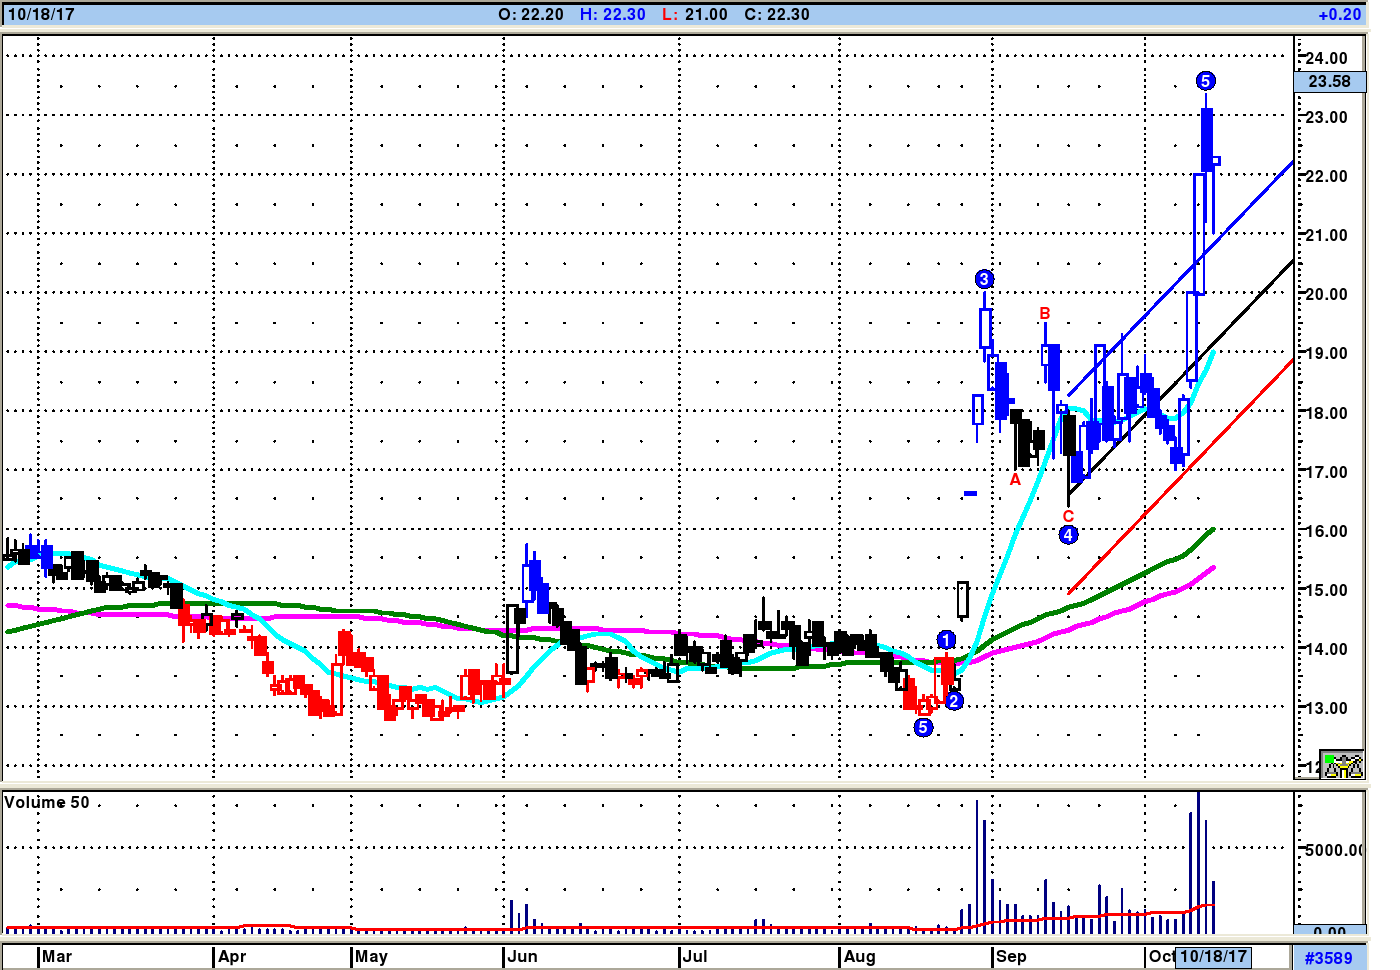Click the +0.20 change value in header
Viewport: 1400px width, 970px height.
click(x=1339, y=14)
